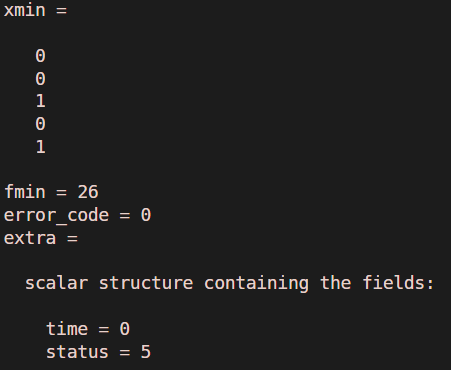Image resolution: width=451 pixels, height=370 pixels.
Task: Click the word containing
Action: pyautogui.click(x=256, y=284)
